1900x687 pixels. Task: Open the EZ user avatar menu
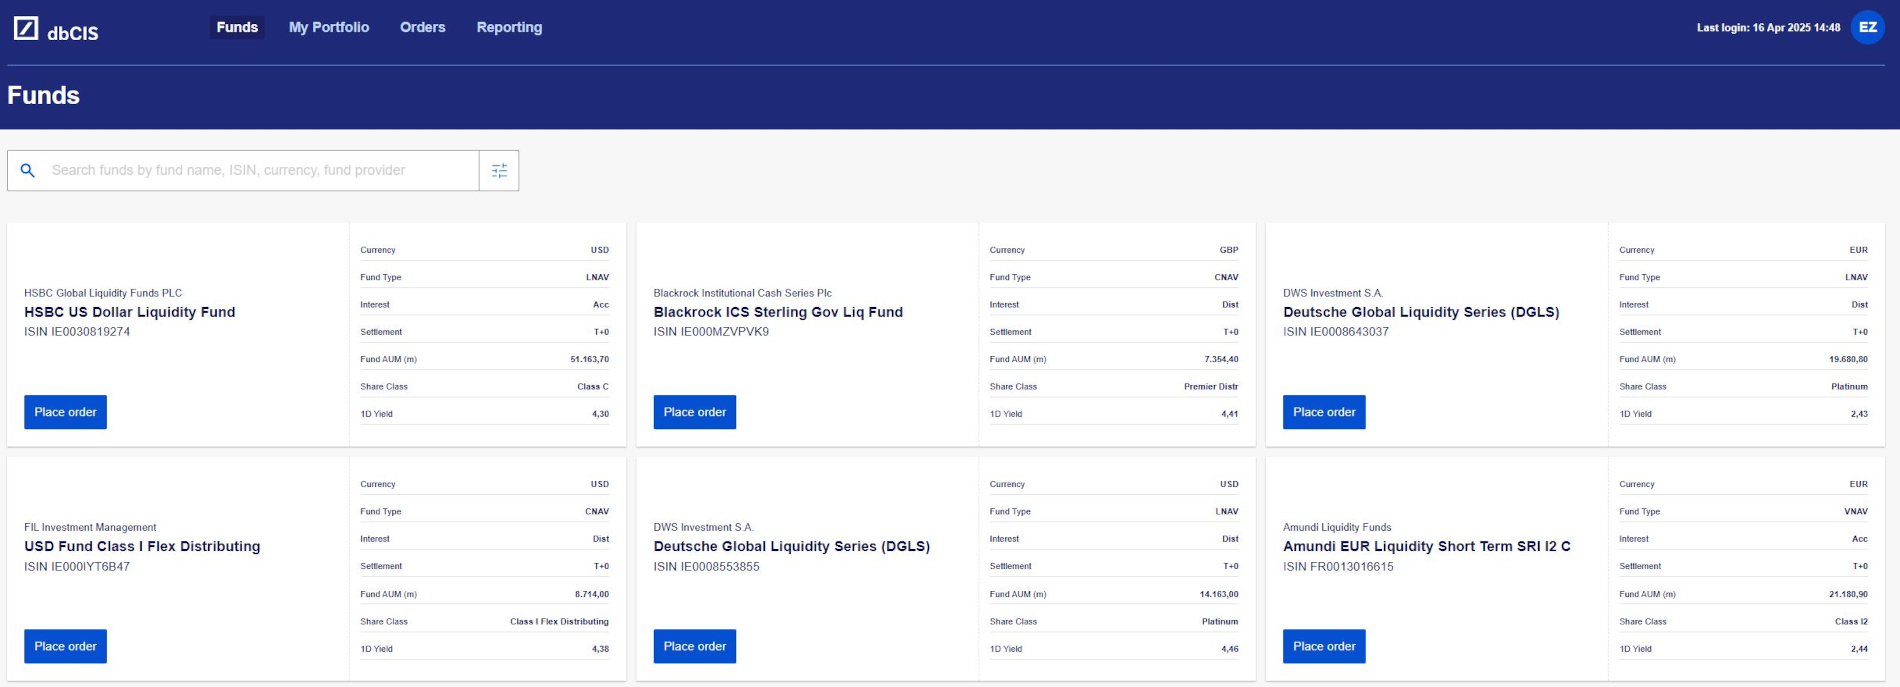click(1867, 28)
